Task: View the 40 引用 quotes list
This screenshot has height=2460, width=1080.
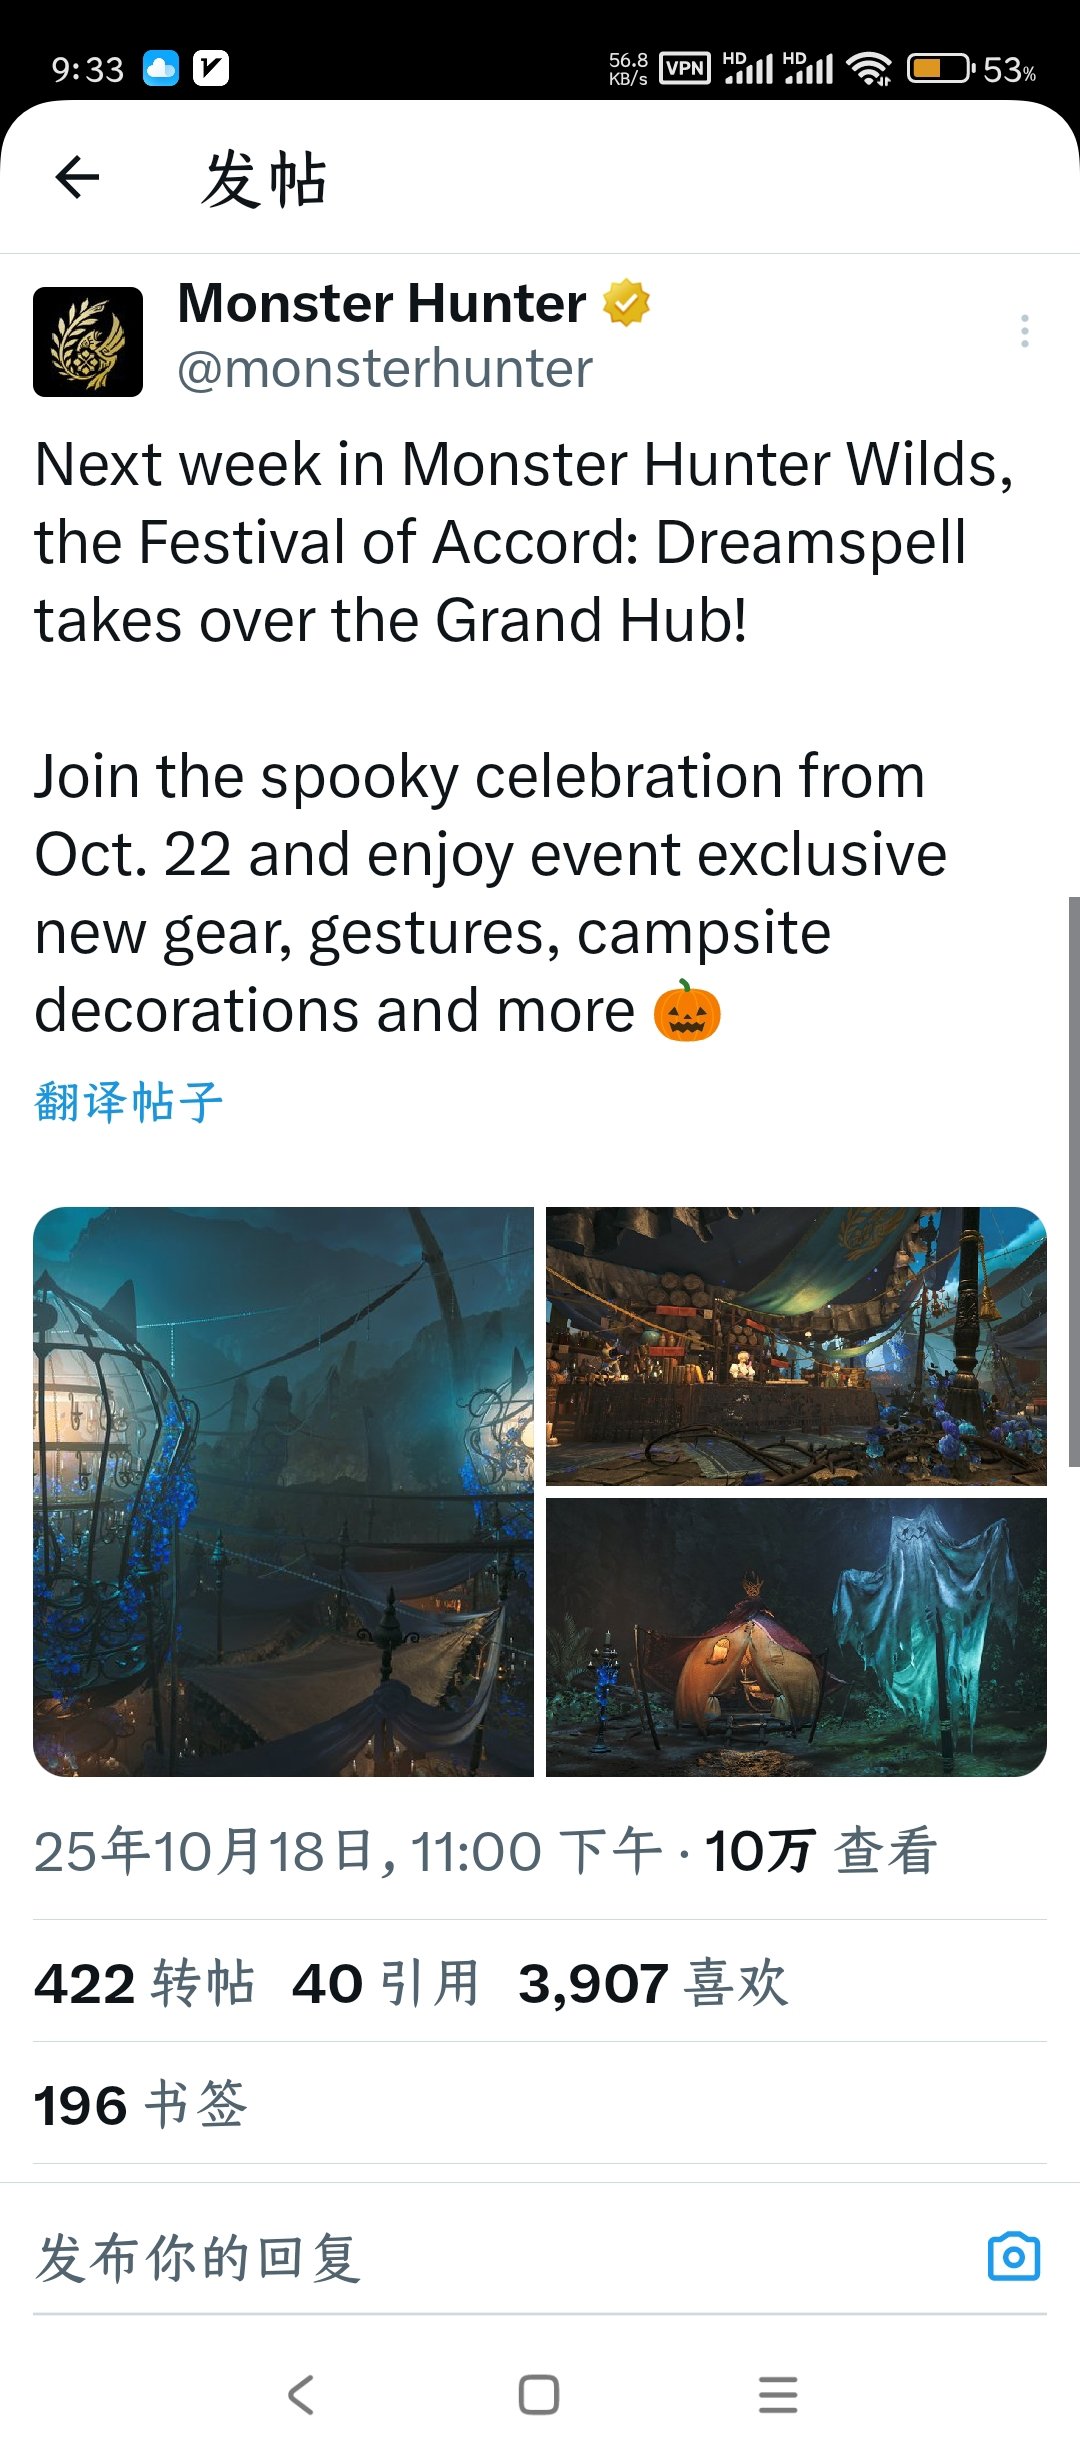Action: (386, 1983)
